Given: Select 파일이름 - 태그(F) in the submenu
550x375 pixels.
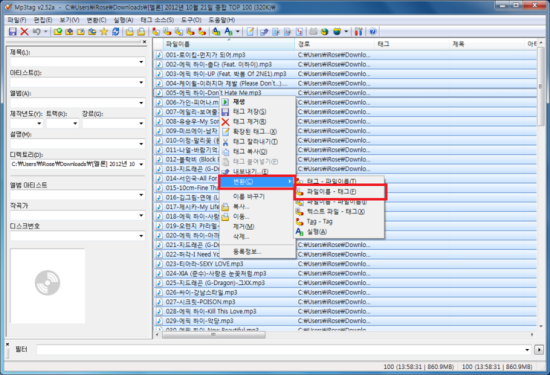Looking at the screenshot, I should pos(340,192).
